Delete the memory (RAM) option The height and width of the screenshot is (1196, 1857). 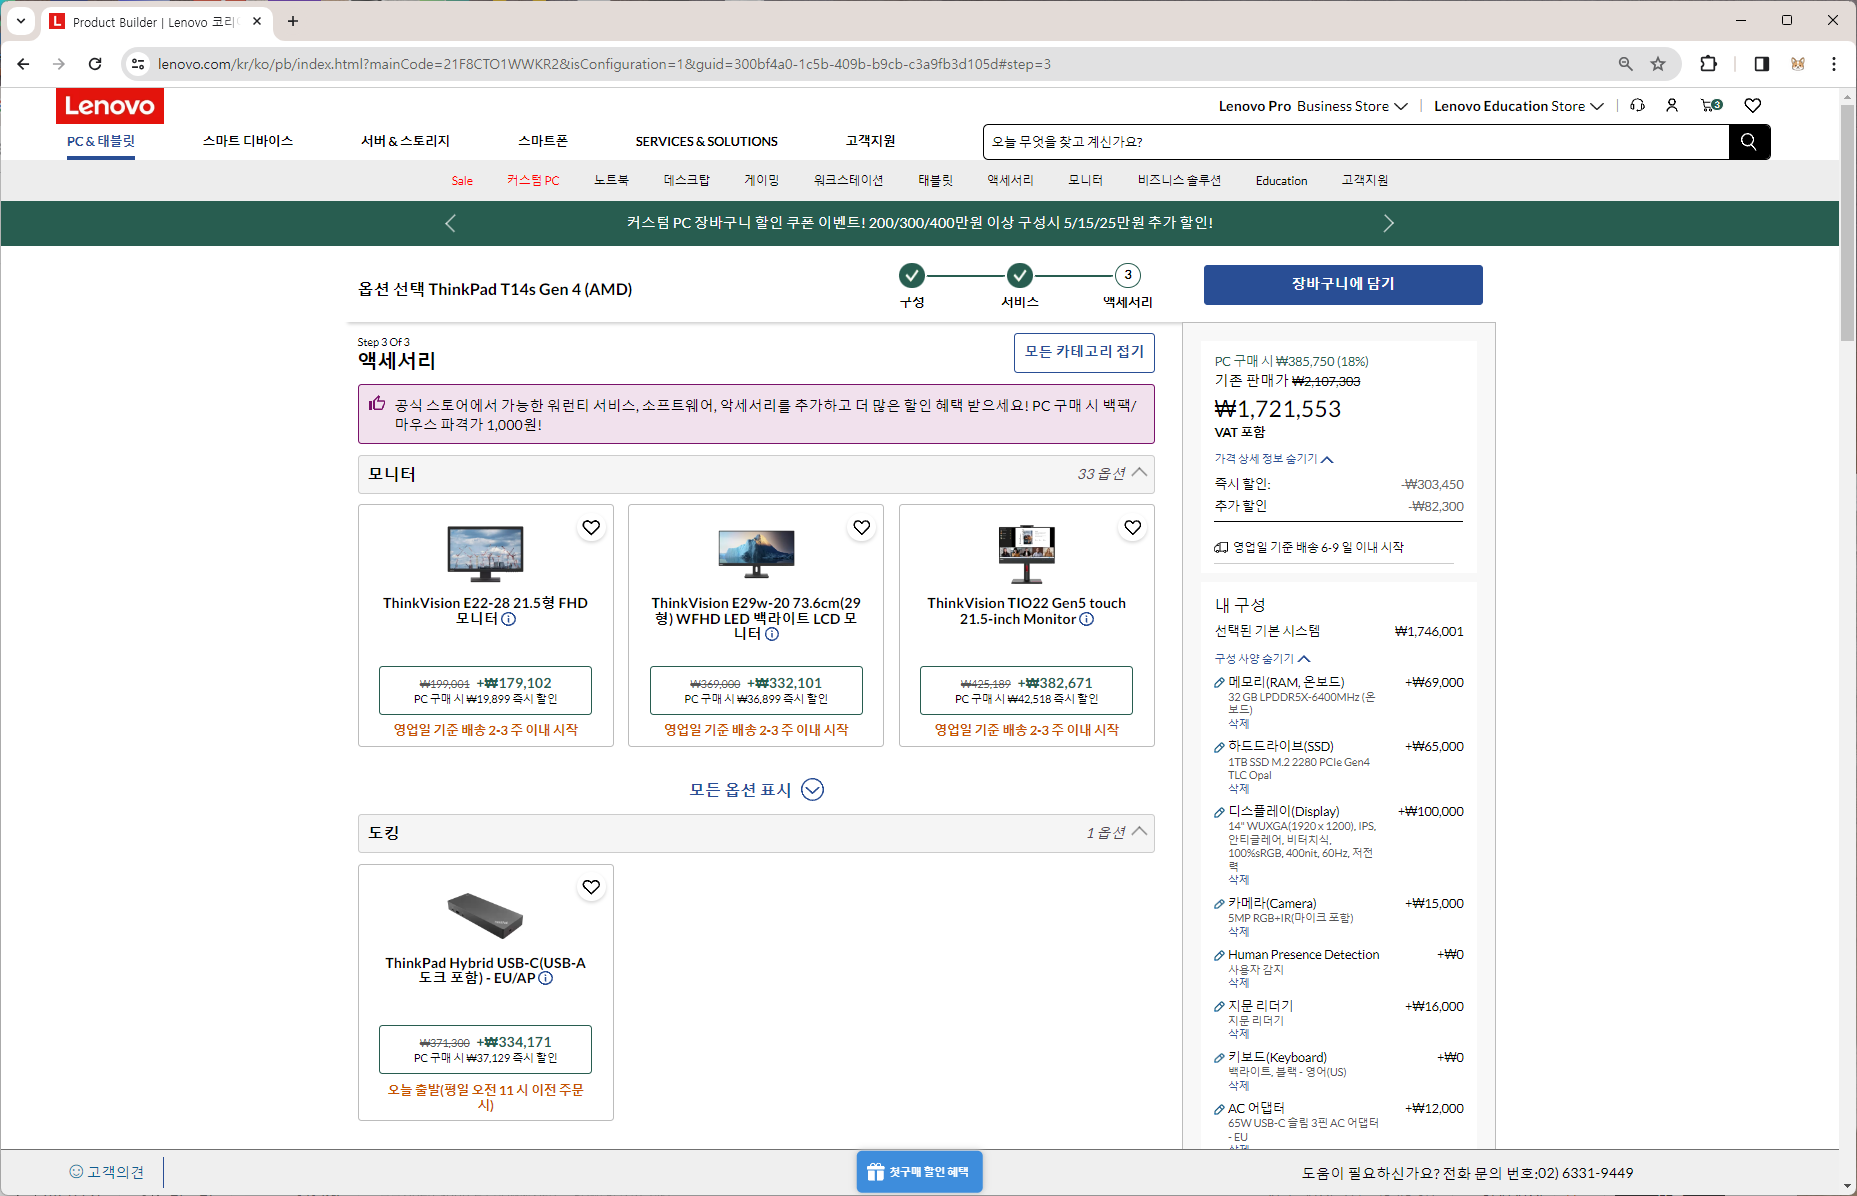pos(1238,723)
